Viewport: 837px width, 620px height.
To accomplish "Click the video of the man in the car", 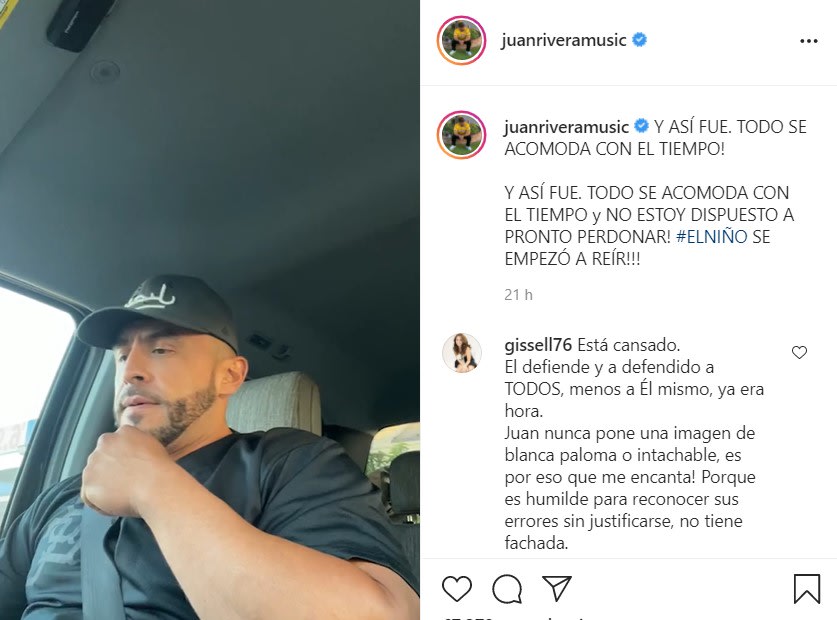I will (x=210, y=310).
